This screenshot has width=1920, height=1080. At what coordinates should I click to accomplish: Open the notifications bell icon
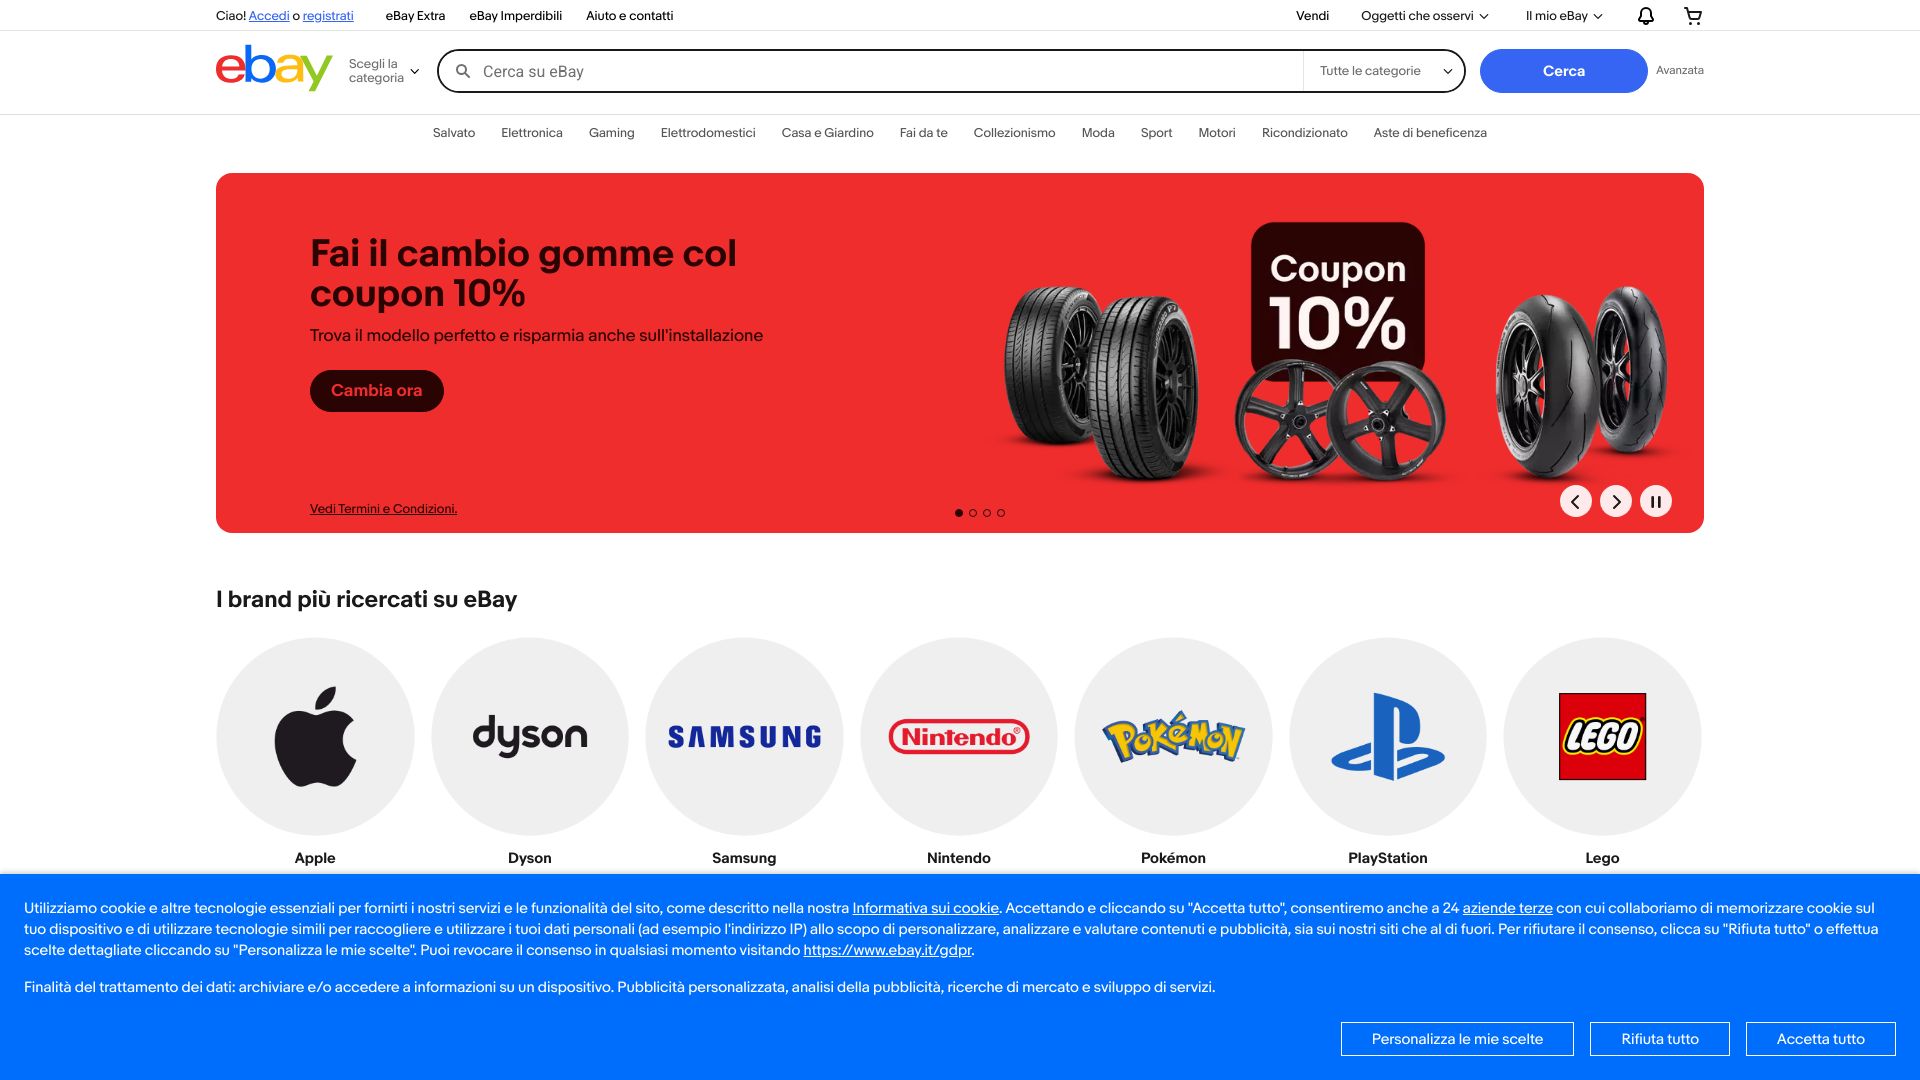(x=1645, y=16)
